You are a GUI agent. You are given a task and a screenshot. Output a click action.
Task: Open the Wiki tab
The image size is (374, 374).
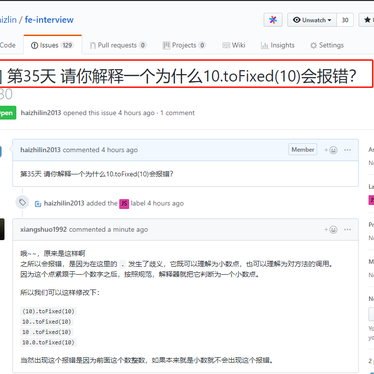(234, 45)
